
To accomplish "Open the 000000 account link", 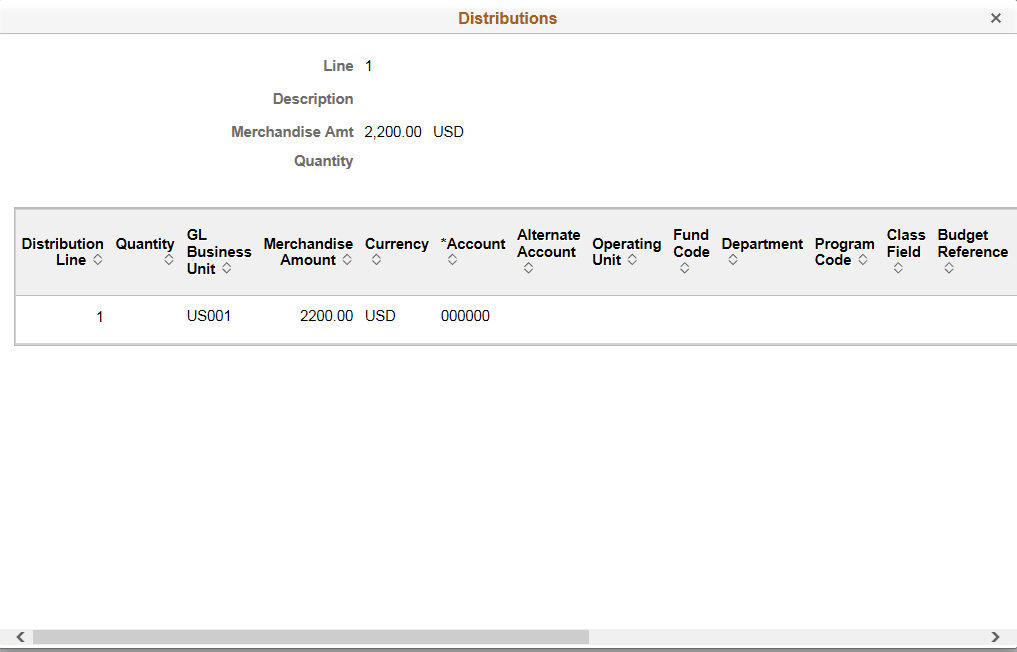I will point(464,315).
